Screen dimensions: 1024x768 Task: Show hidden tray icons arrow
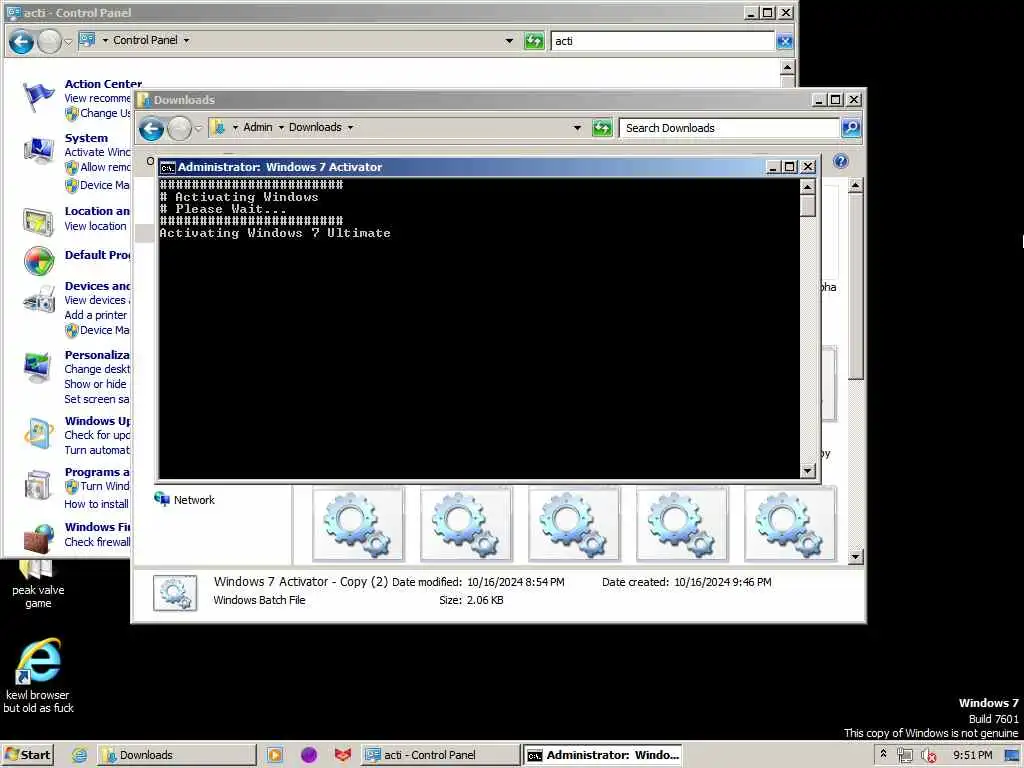883,755
